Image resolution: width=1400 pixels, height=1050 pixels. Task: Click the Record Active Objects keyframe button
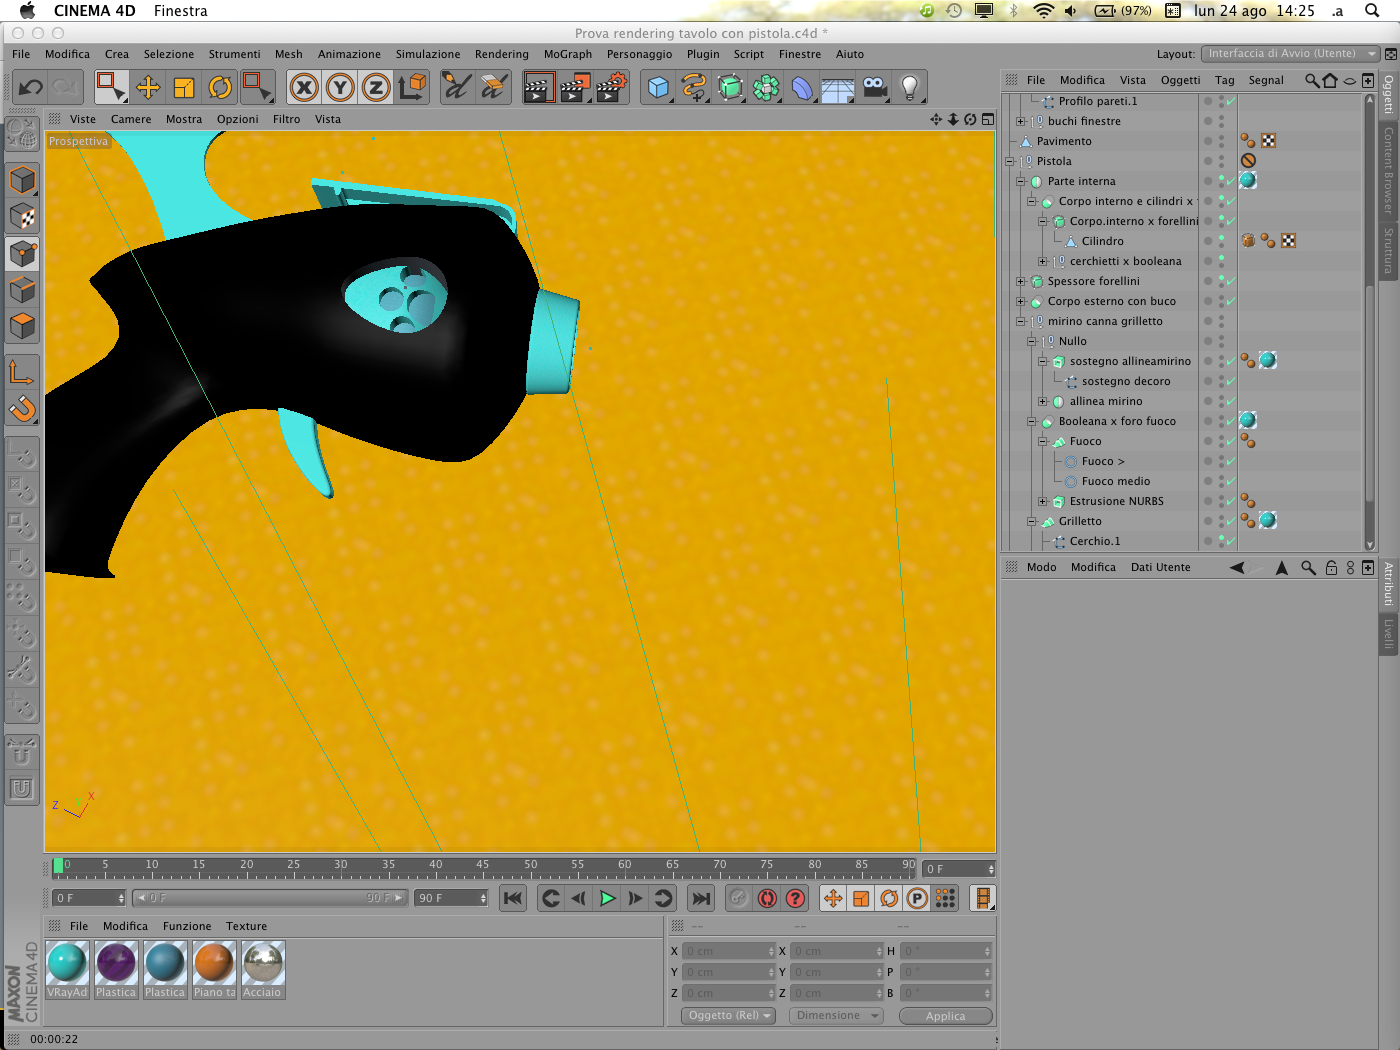click(x=767, y=898)
